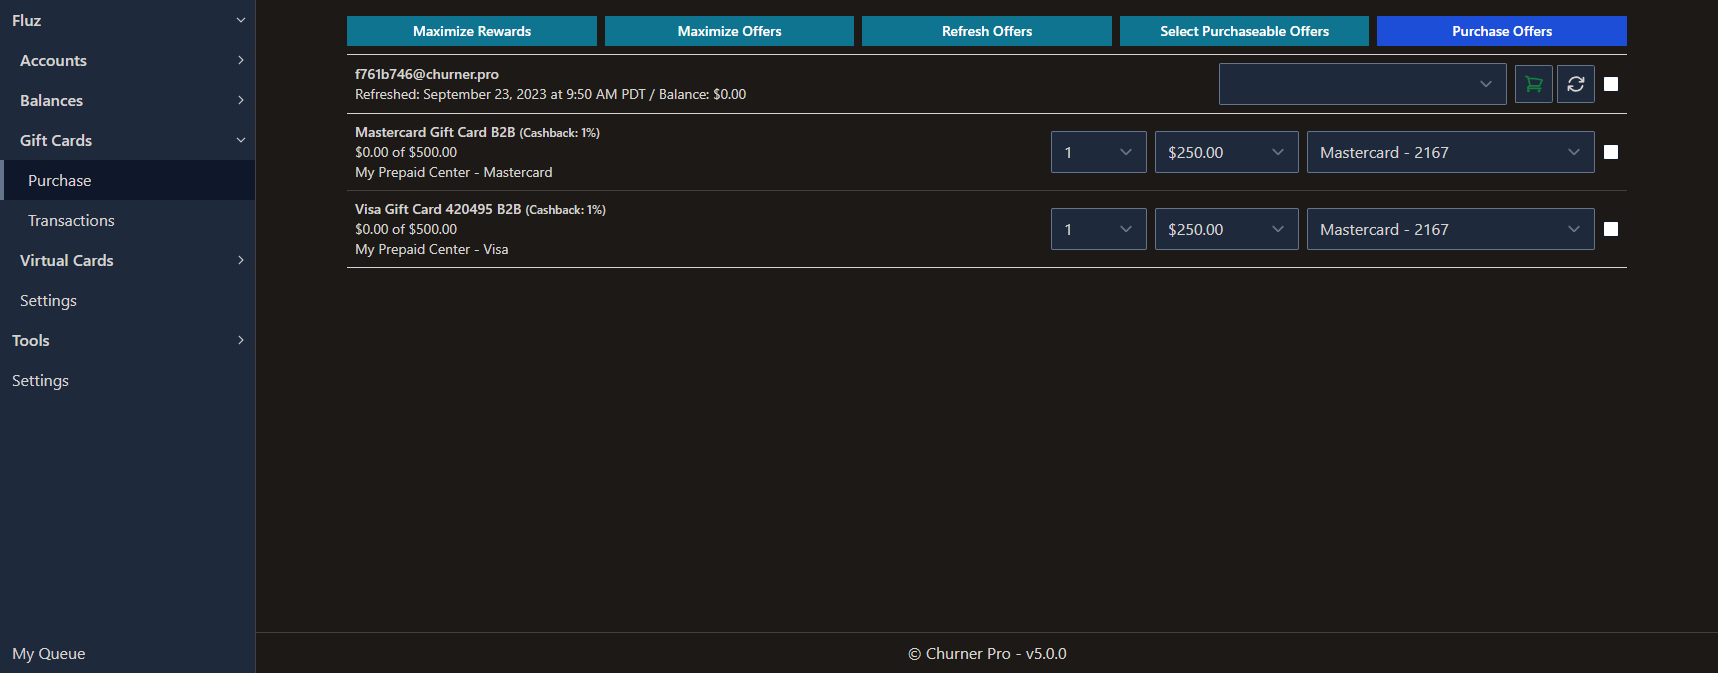
Task: Open quantity dropdown for Mastercard Gift Card
Action: (1098, 152)
